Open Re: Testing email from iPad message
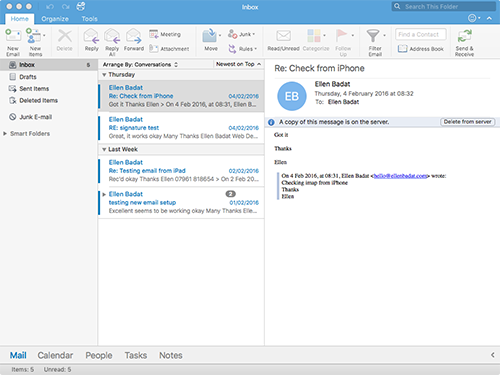Screen dimensions: 500x375 click(x=182, y=171)
